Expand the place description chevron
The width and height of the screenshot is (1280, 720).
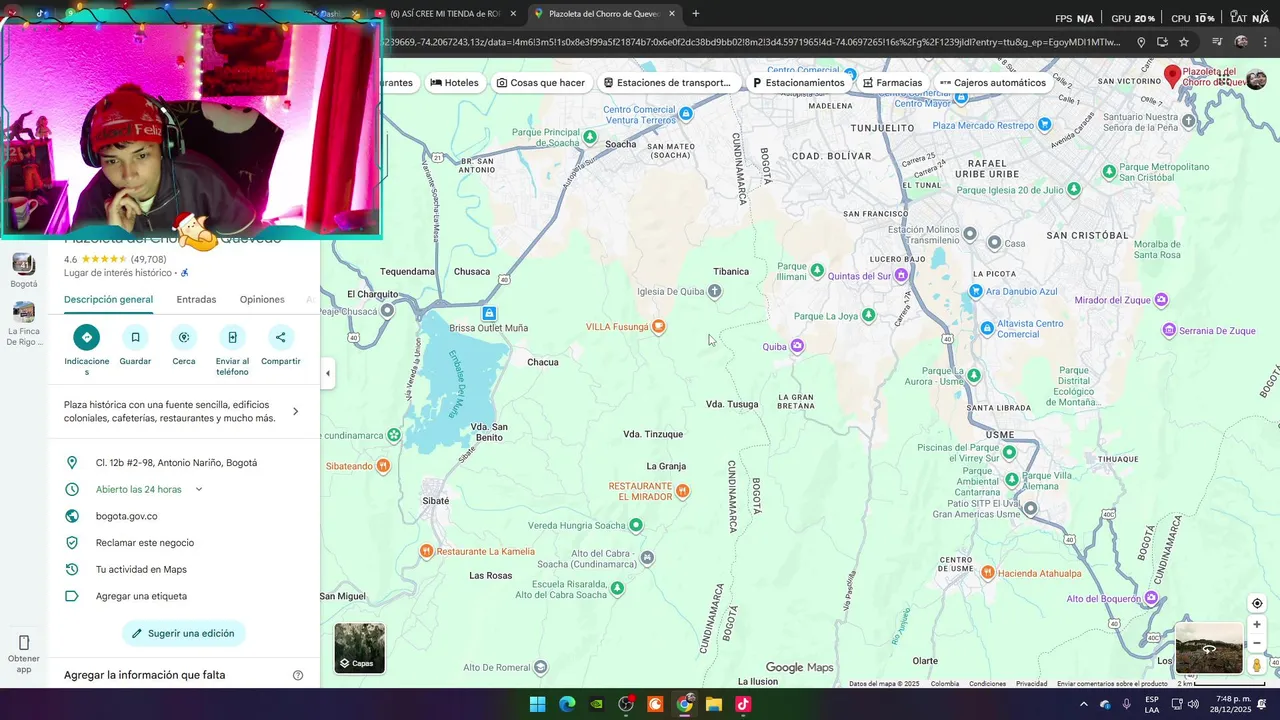pos(295,411)
